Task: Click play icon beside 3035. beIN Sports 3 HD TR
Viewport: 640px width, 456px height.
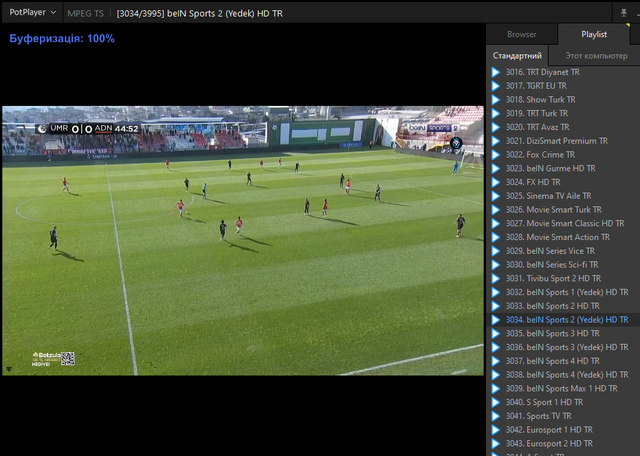Action: [496, 334]
